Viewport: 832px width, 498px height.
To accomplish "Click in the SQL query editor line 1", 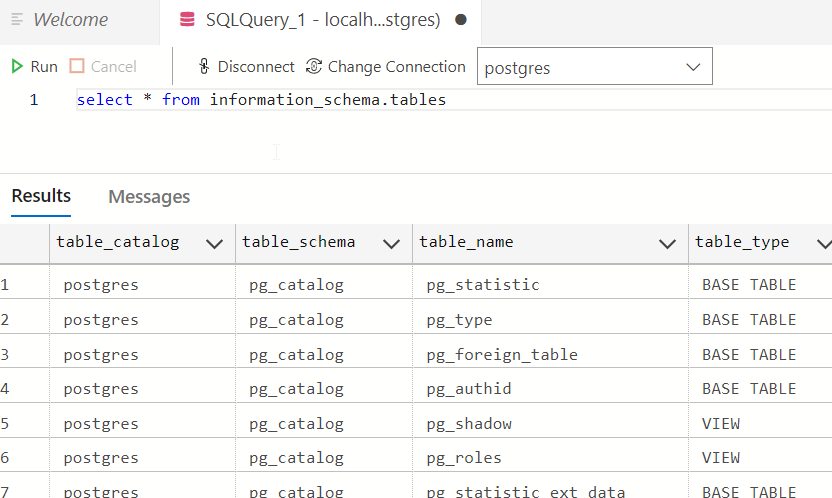I will (x=450, y=100).
